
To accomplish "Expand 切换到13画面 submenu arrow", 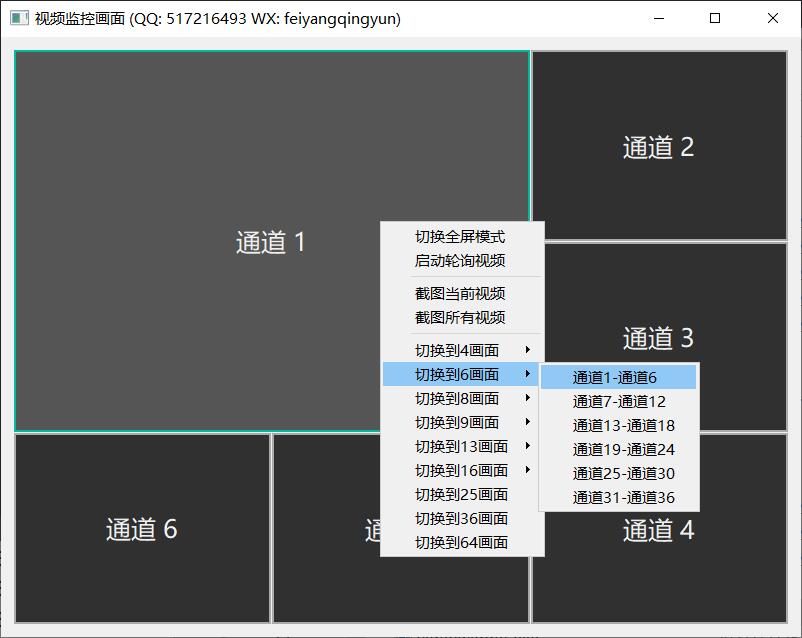I will pyautogui.click(x=527, y=447).
